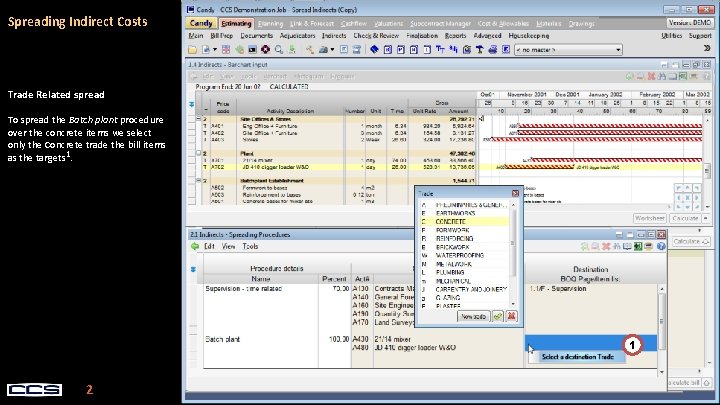Image resolution: width=720 pixels, height=405 pixels.
Task: Click the green back arrow in Spreading Procedures
Action: pos(195,247)
